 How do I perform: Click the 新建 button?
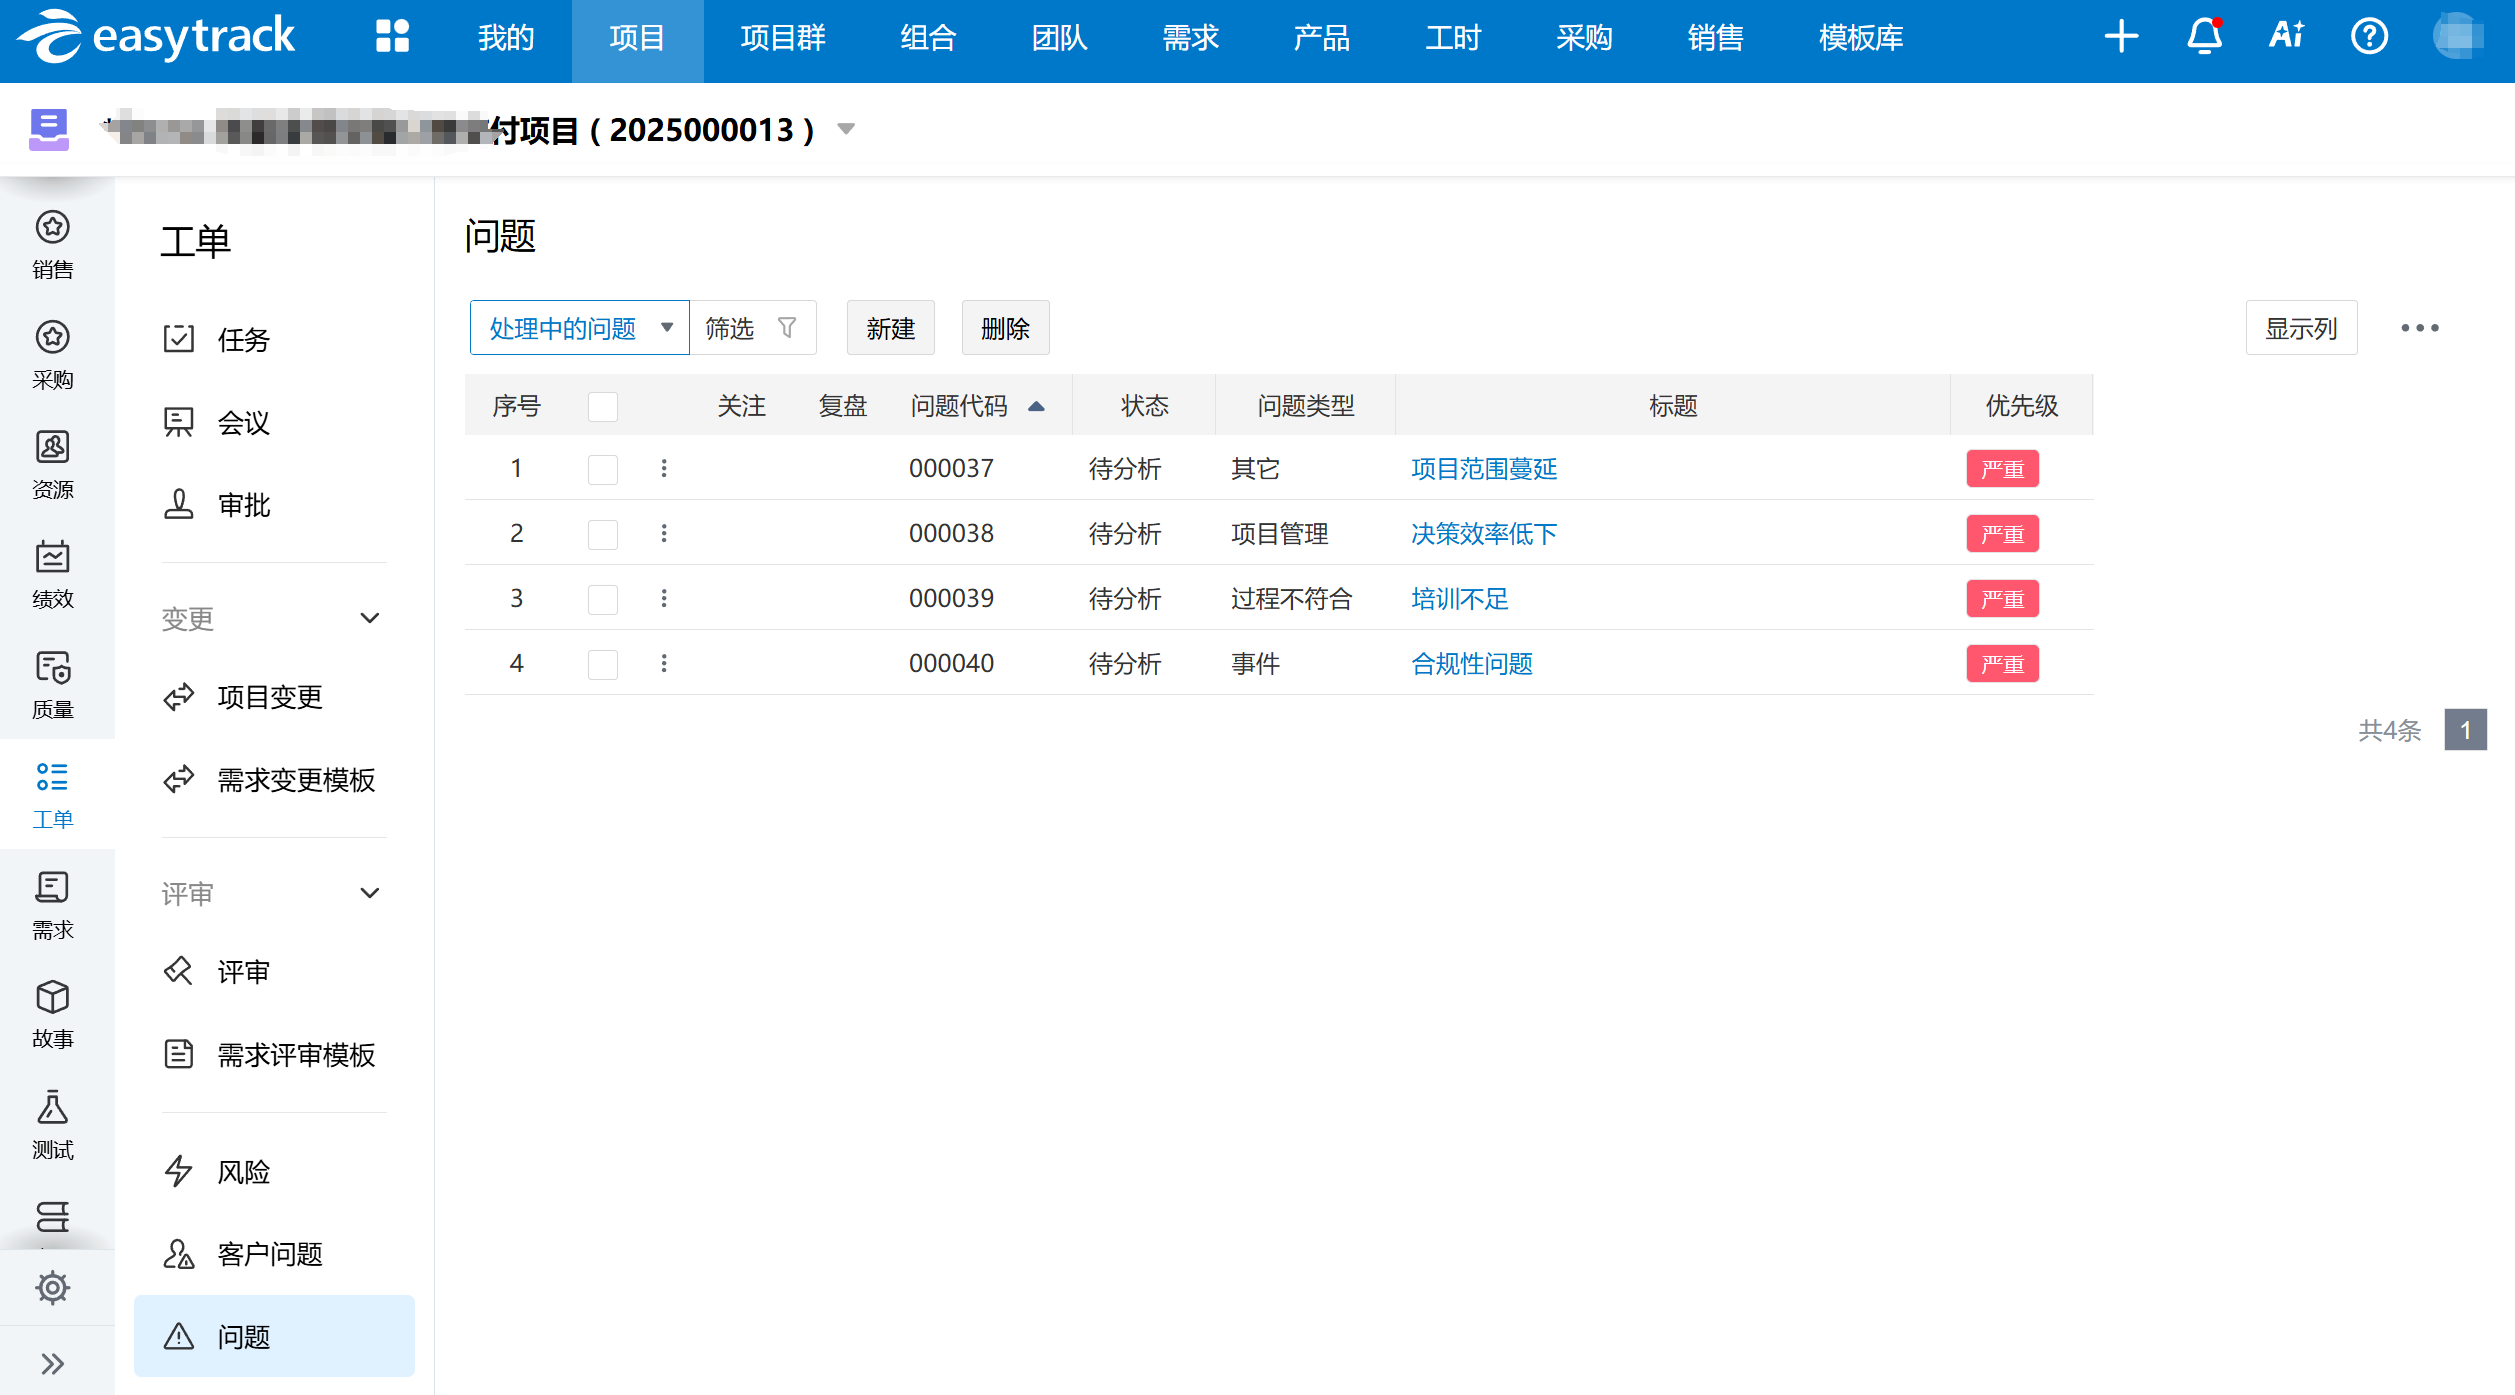click(x=890, y=328)
